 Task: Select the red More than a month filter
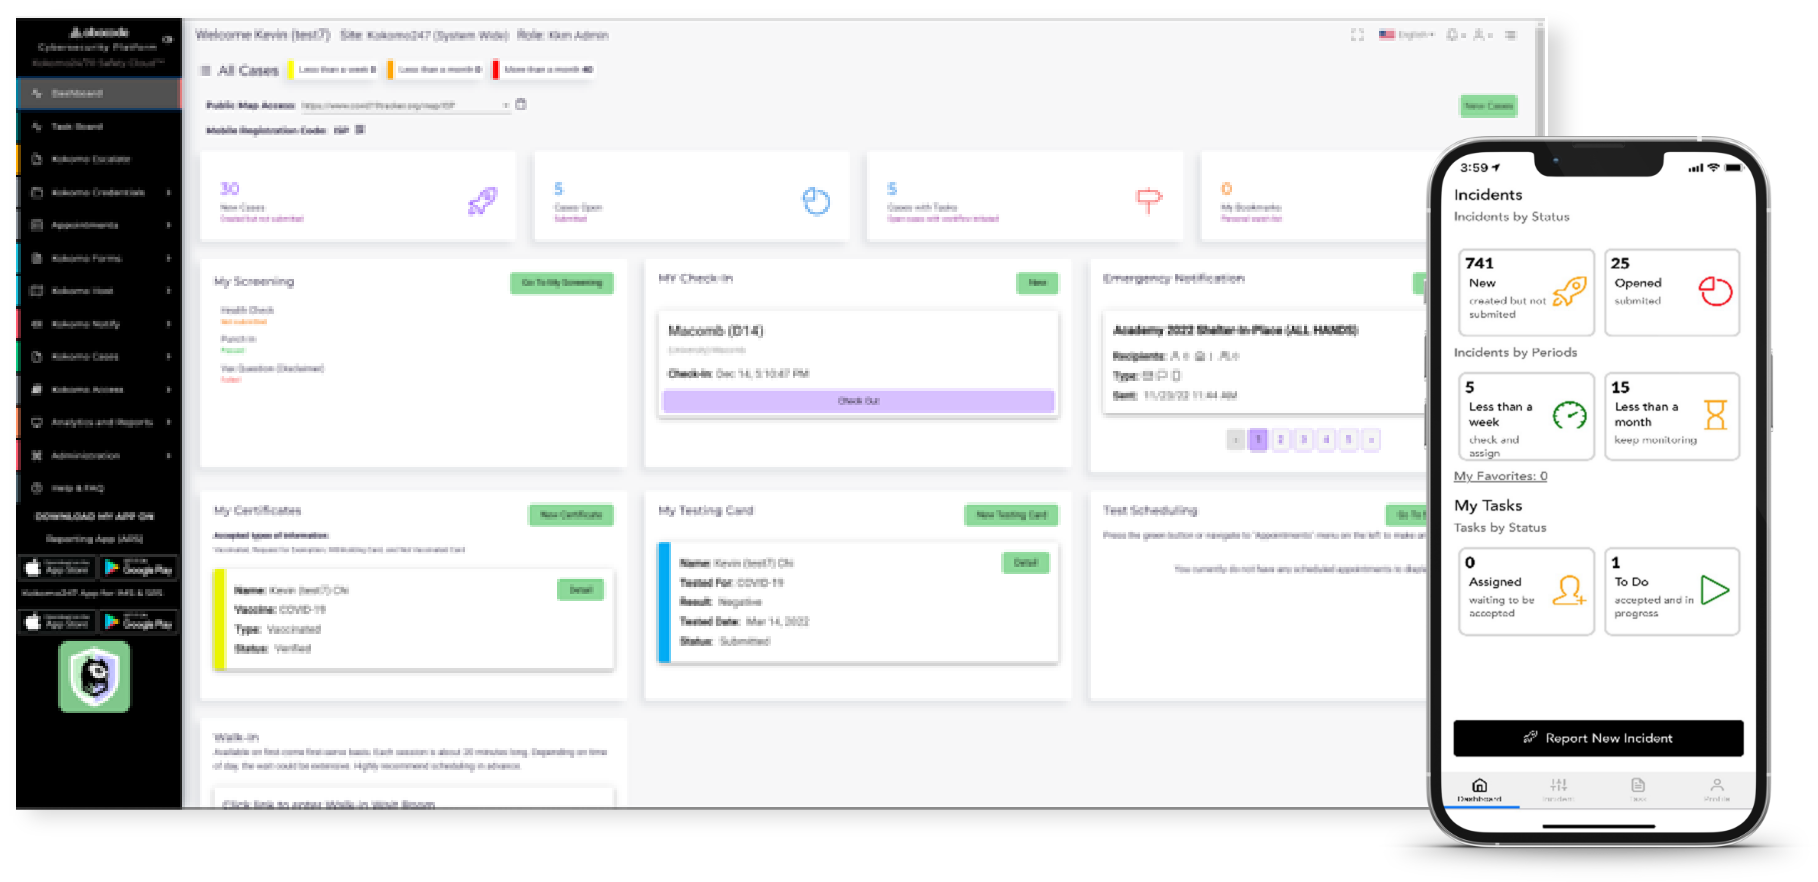546,70
